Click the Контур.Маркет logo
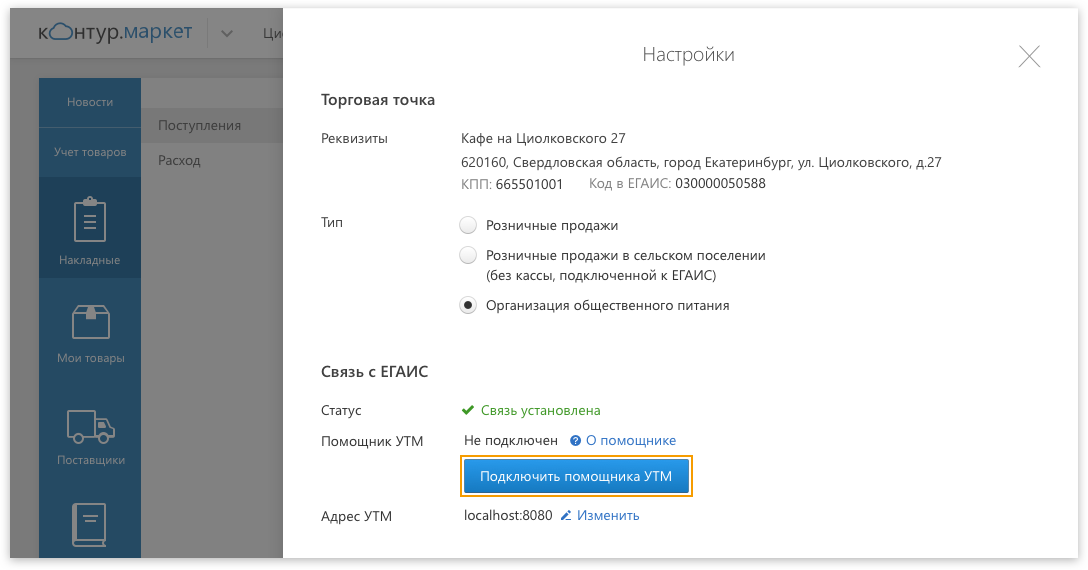Screen dimensions: 1088x570 115,32
